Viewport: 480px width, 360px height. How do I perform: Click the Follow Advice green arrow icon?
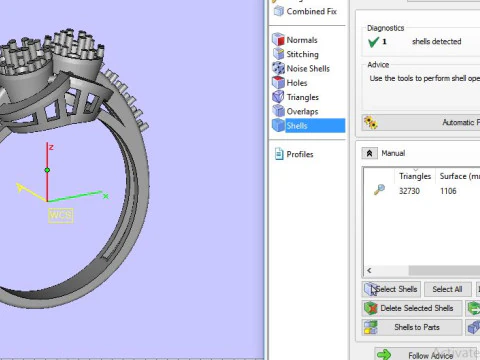(x=384, y=354)
